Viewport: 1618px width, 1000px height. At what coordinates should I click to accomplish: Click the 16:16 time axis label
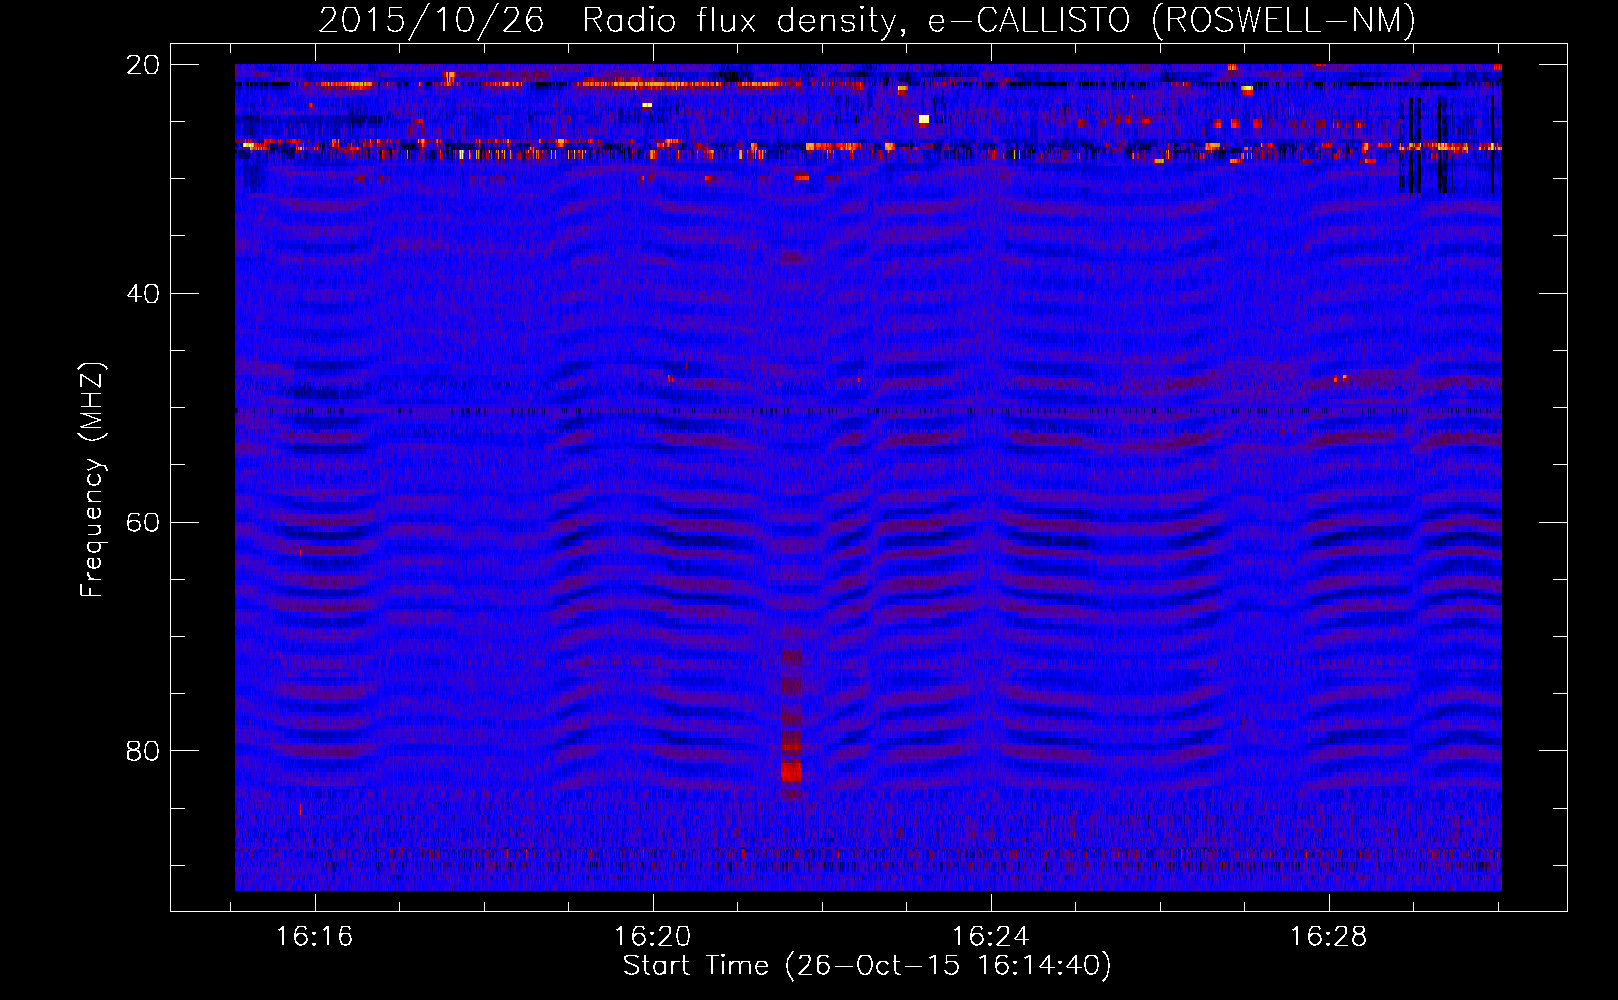pos(315,937)
